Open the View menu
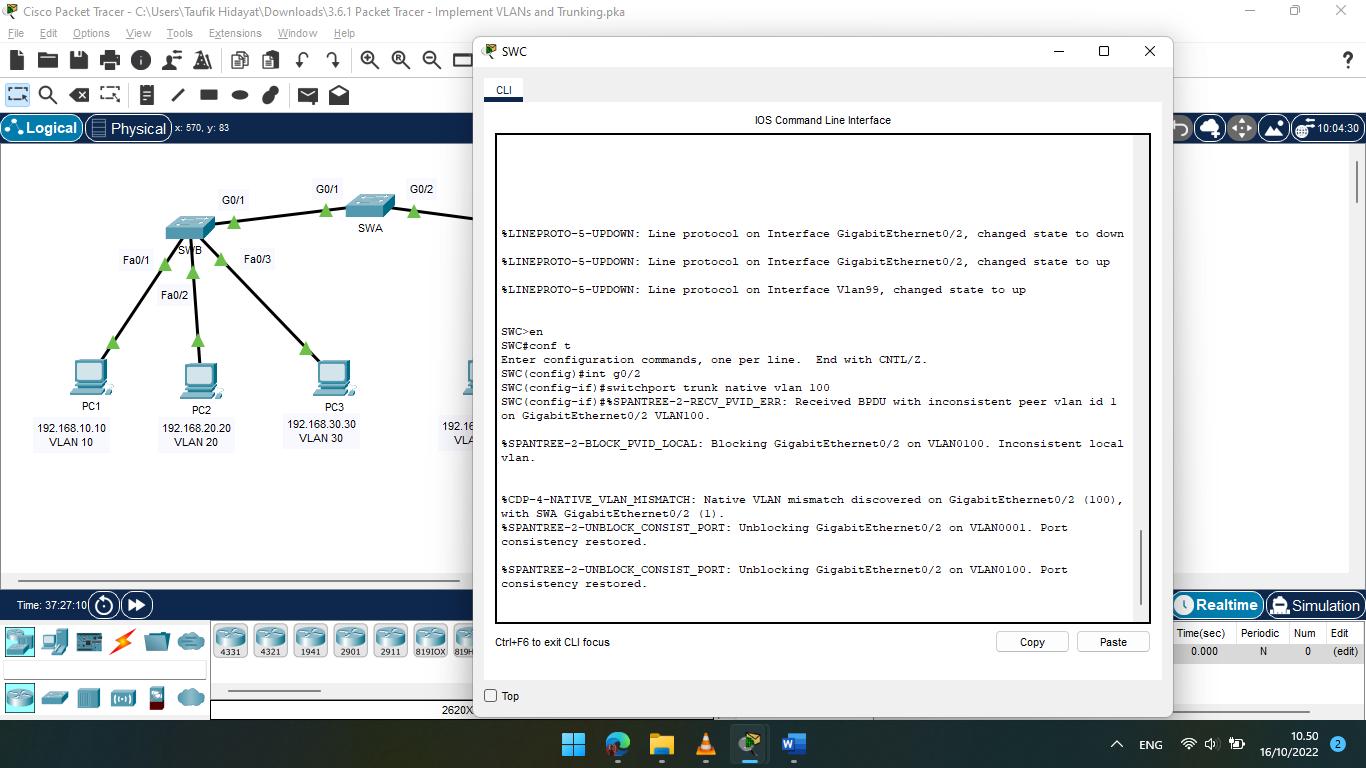Viewport: 1366px width, 768px height. (138, 33)
